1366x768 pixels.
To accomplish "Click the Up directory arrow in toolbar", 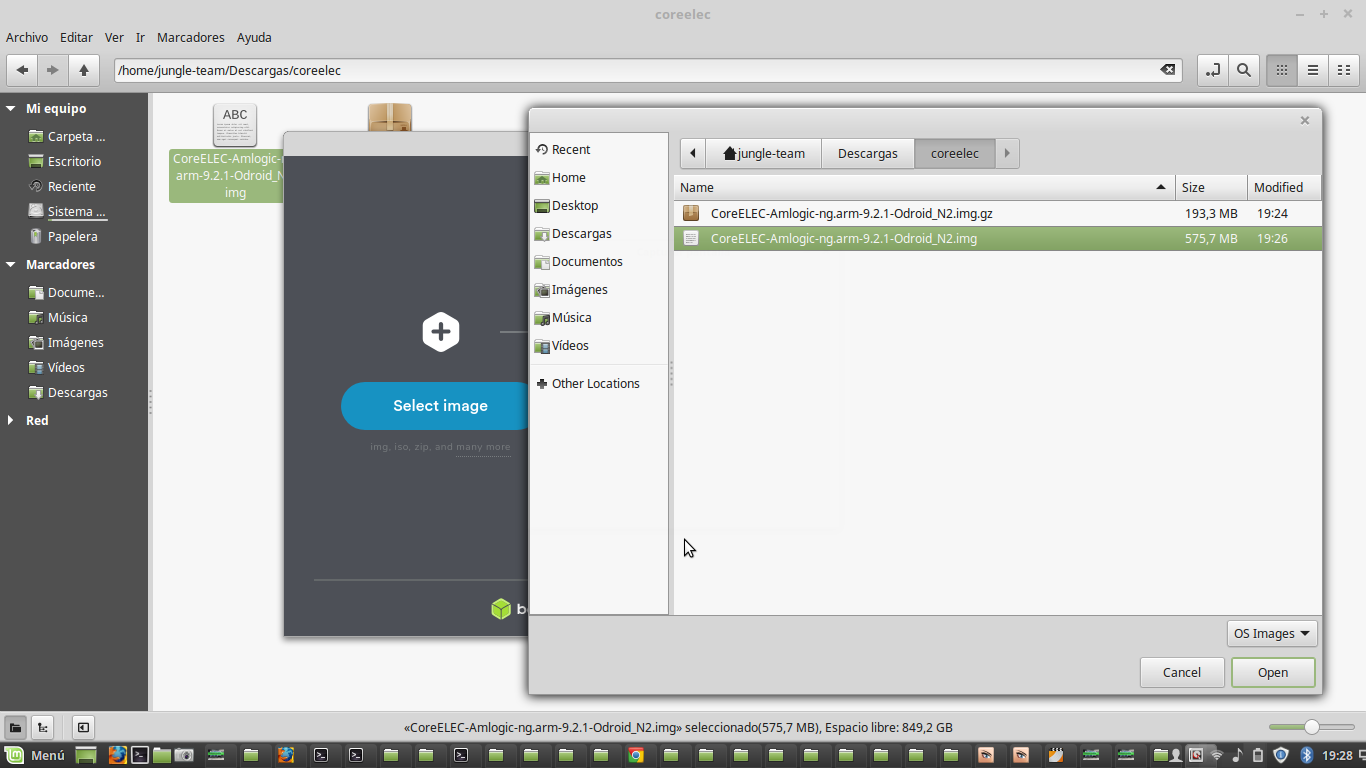I will [x=84, y=70].
